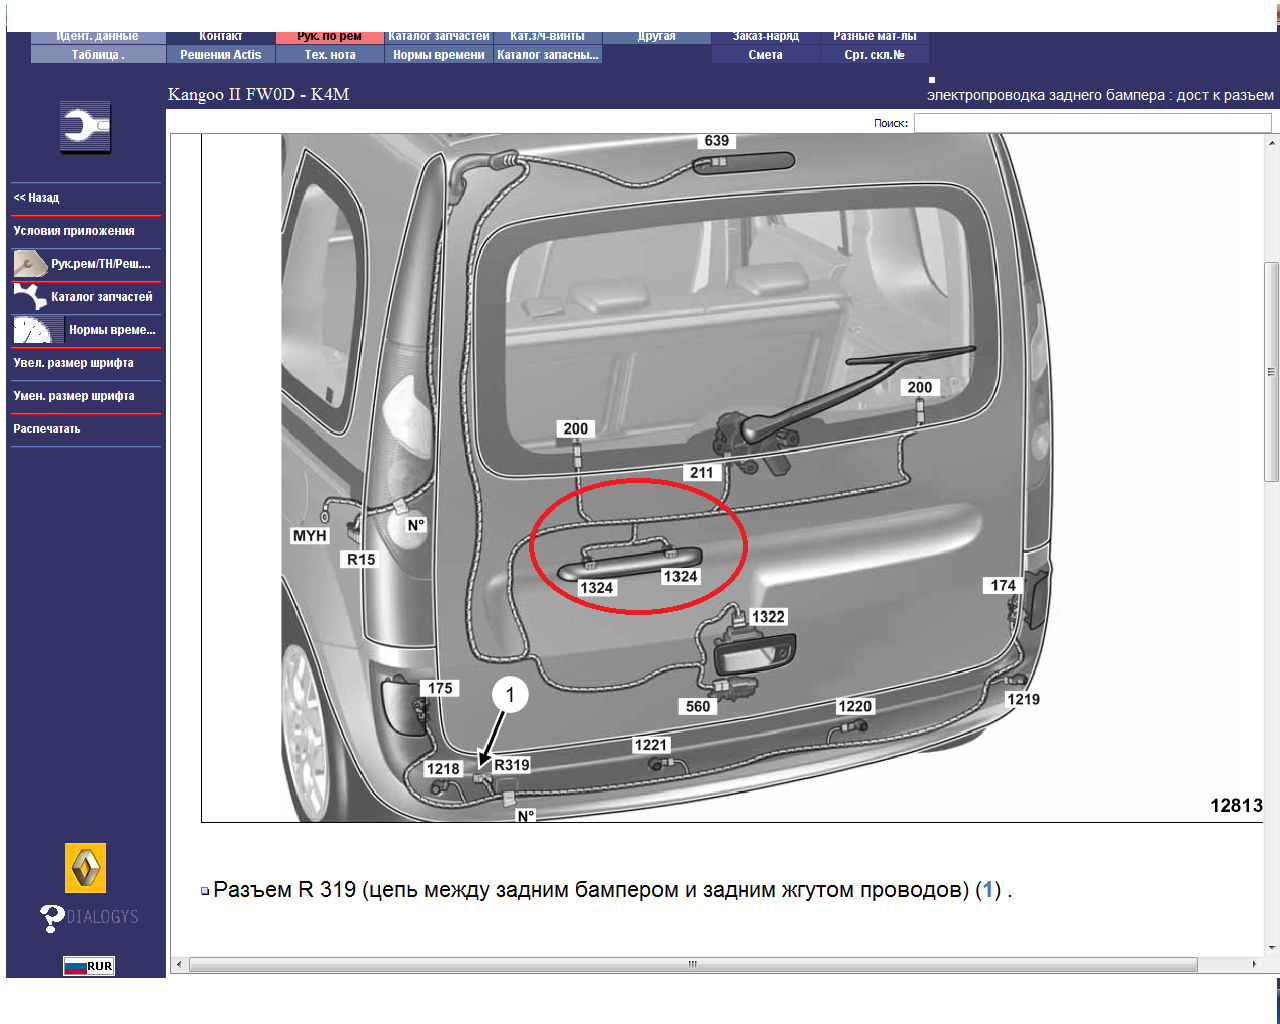Click the blue (1) reference link
This screenshot has width=1280, height=1024.
(988, 890)
